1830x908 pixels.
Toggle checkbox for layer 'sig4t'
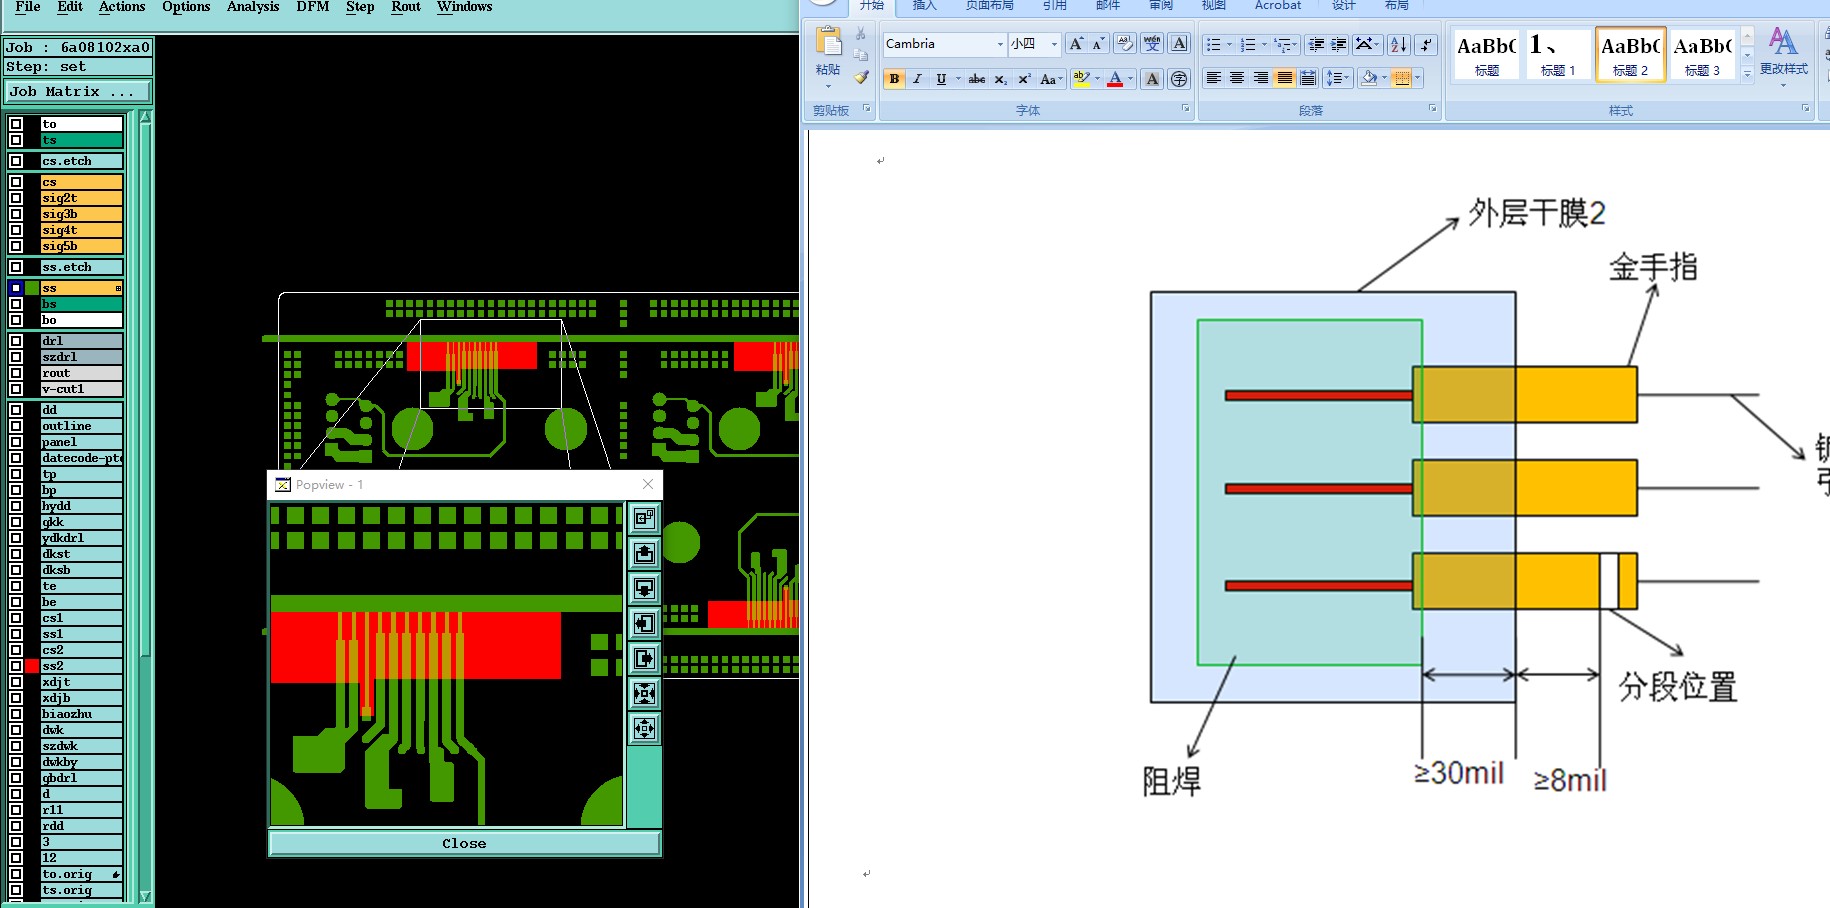pyautogui.click(x=16, y=230)
